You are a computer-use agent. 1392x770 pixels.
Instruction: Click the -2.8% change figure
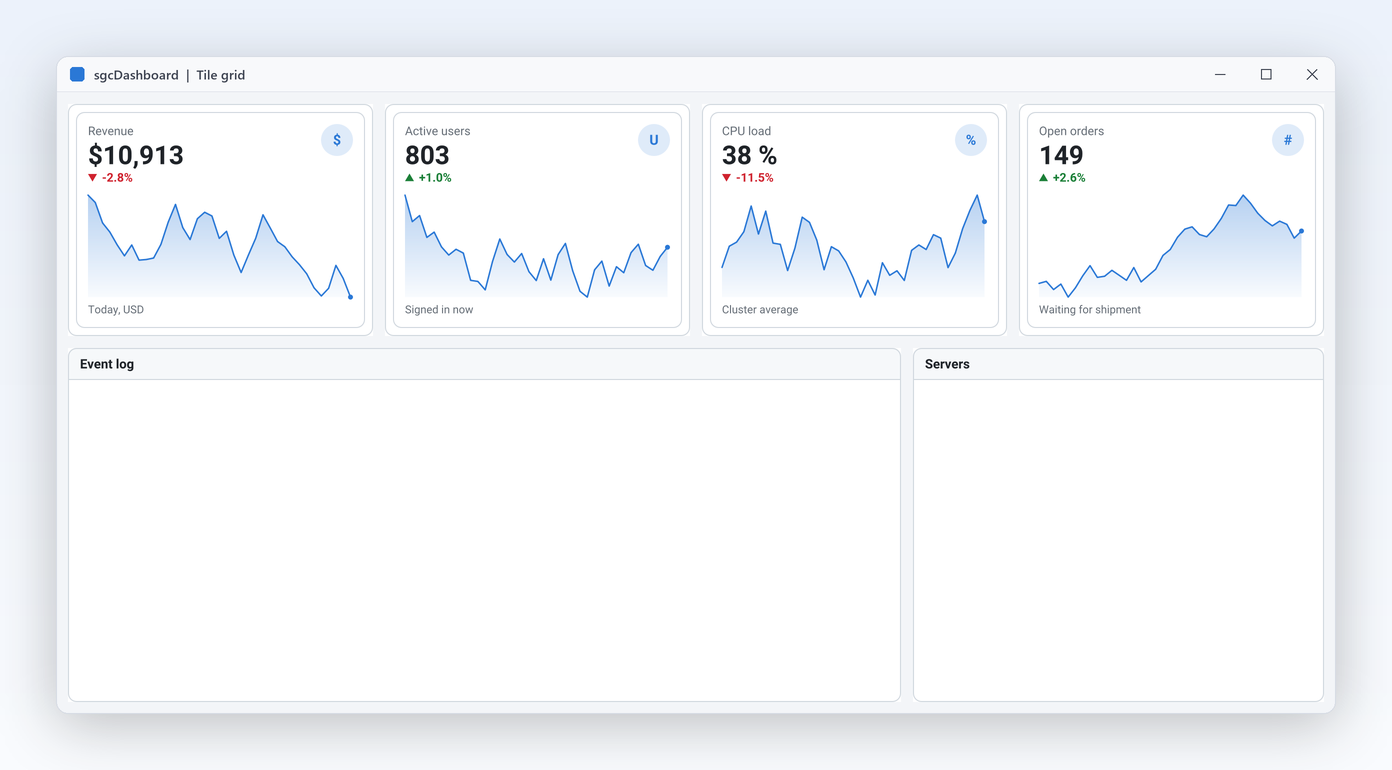[117, 178]
